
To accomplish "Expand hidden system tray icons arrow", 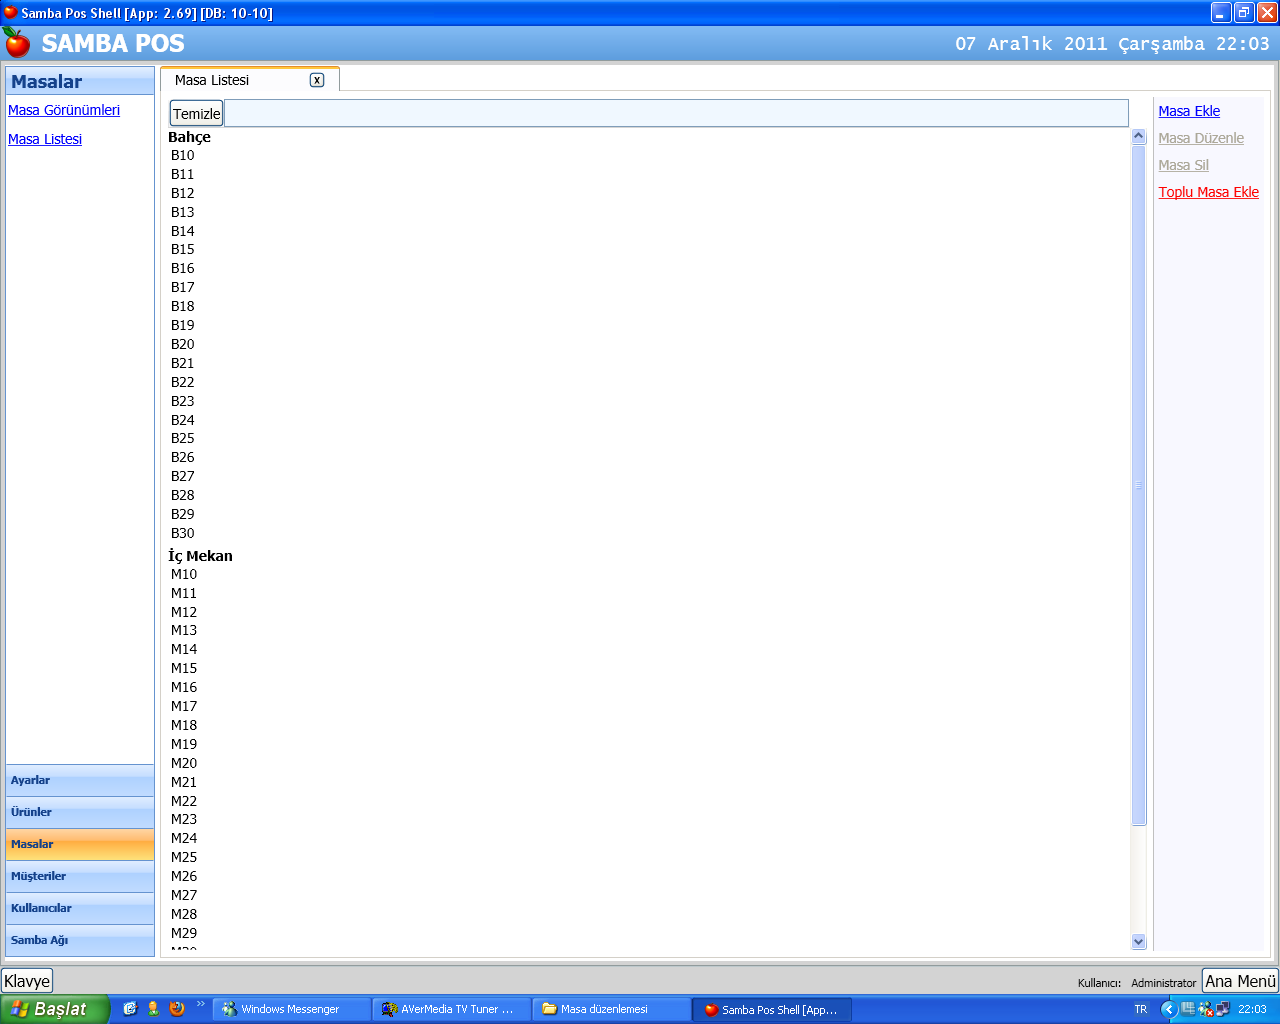I will point(1167,1009).
